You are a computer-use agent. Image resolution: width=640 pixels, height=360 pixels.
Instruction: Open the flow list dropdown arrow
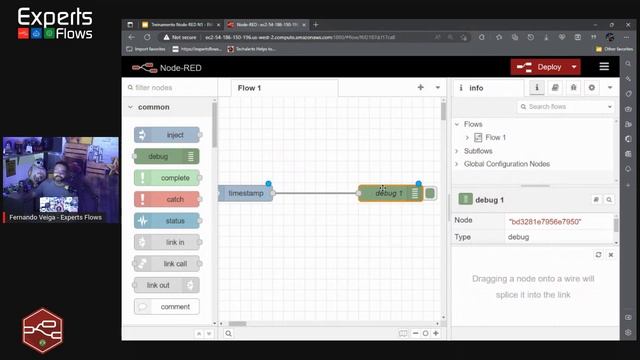point(438,87)
